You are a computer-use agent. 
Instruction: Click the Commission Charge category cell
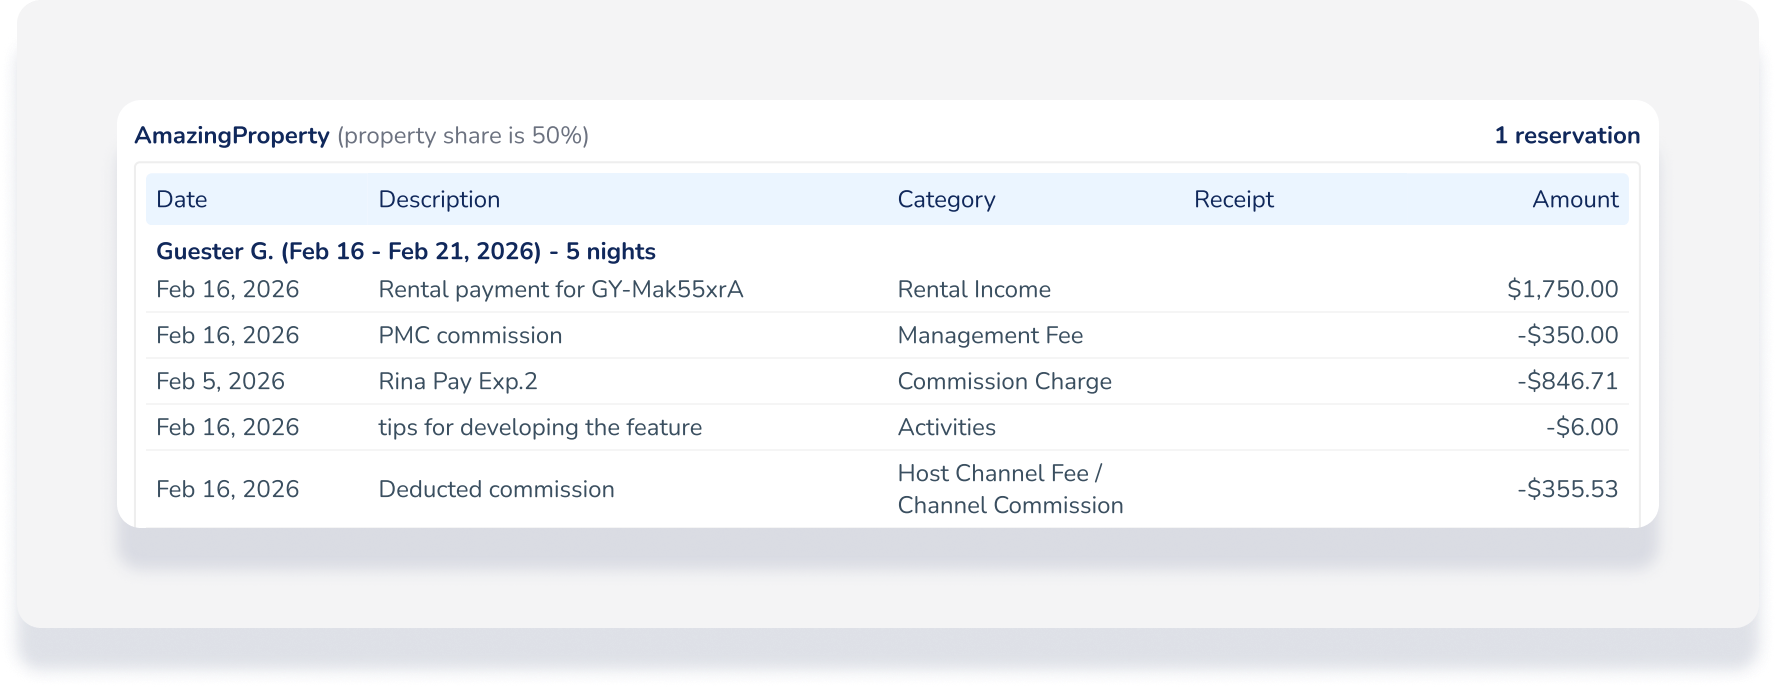pos(1004,382)
